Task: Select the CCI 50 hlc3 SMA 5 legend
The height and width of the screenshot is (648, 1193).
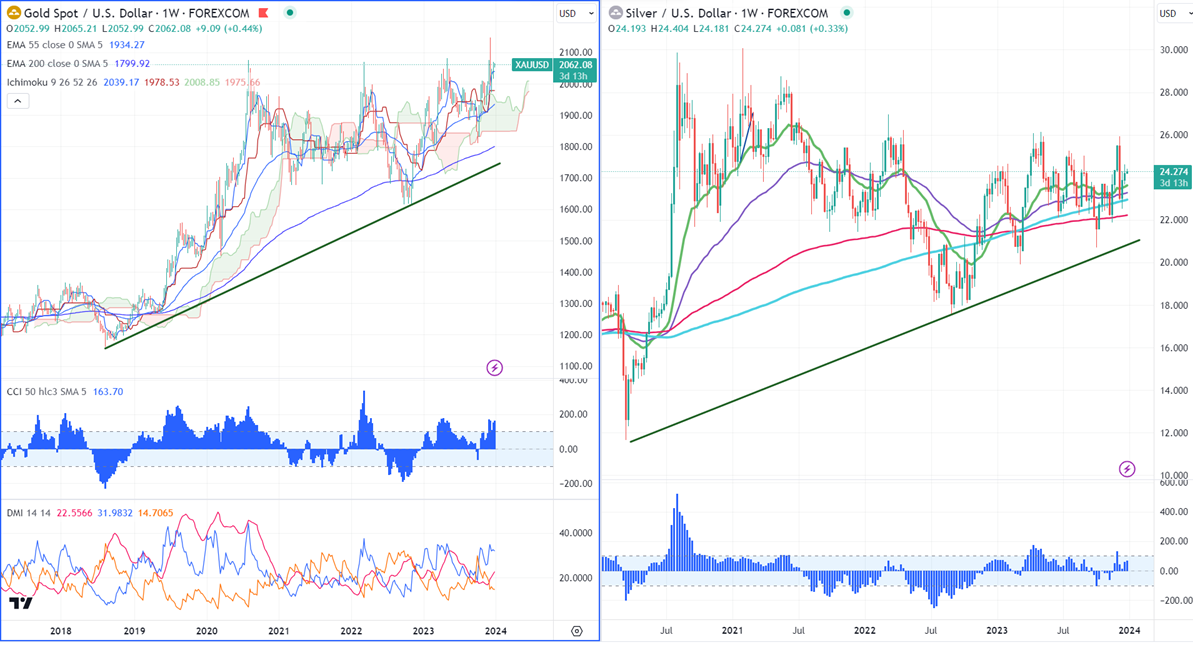Action: 46,392
